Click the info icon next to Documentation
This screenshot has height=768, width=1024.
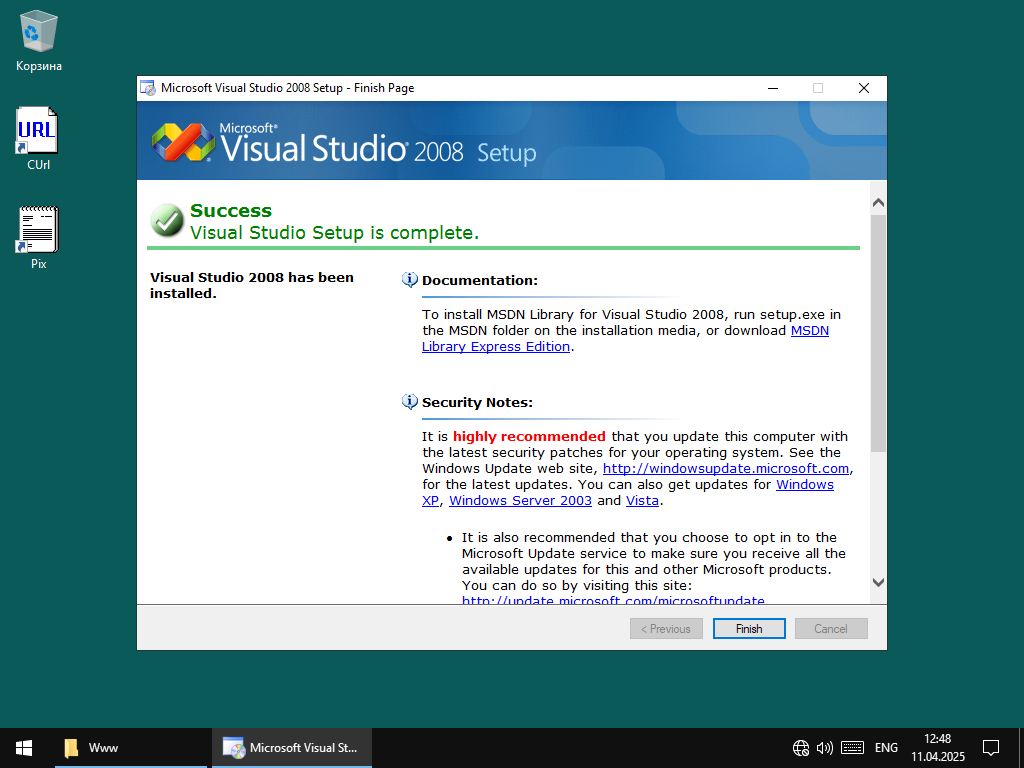[x=409, y=280]
